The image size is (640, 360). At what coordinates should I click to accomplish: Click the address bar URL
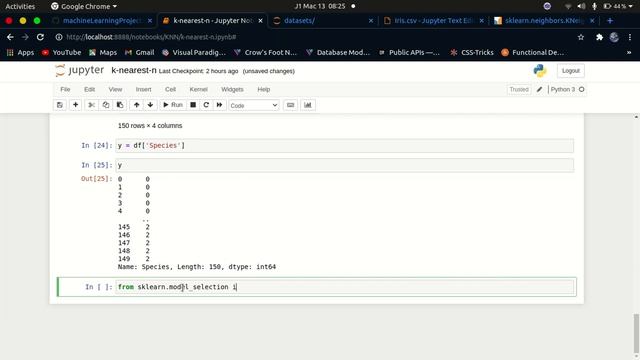[x=151, y=37]
